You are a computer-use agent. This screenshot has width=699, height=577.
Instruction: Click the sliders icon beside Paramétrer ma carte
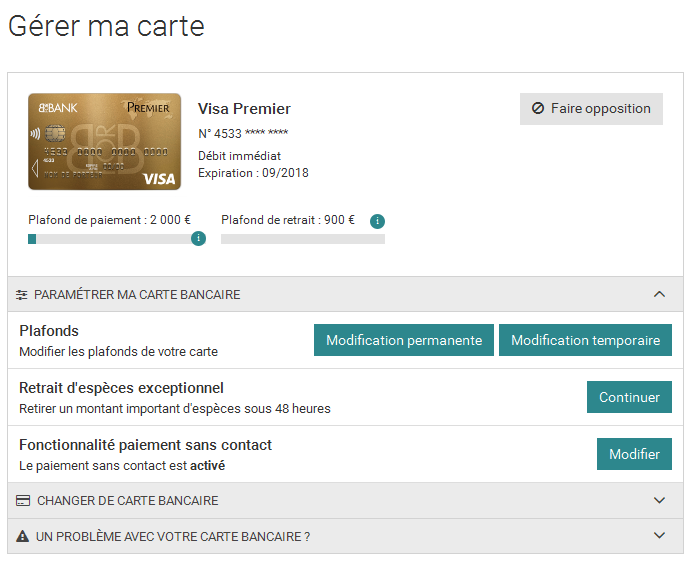click(22, 295)
